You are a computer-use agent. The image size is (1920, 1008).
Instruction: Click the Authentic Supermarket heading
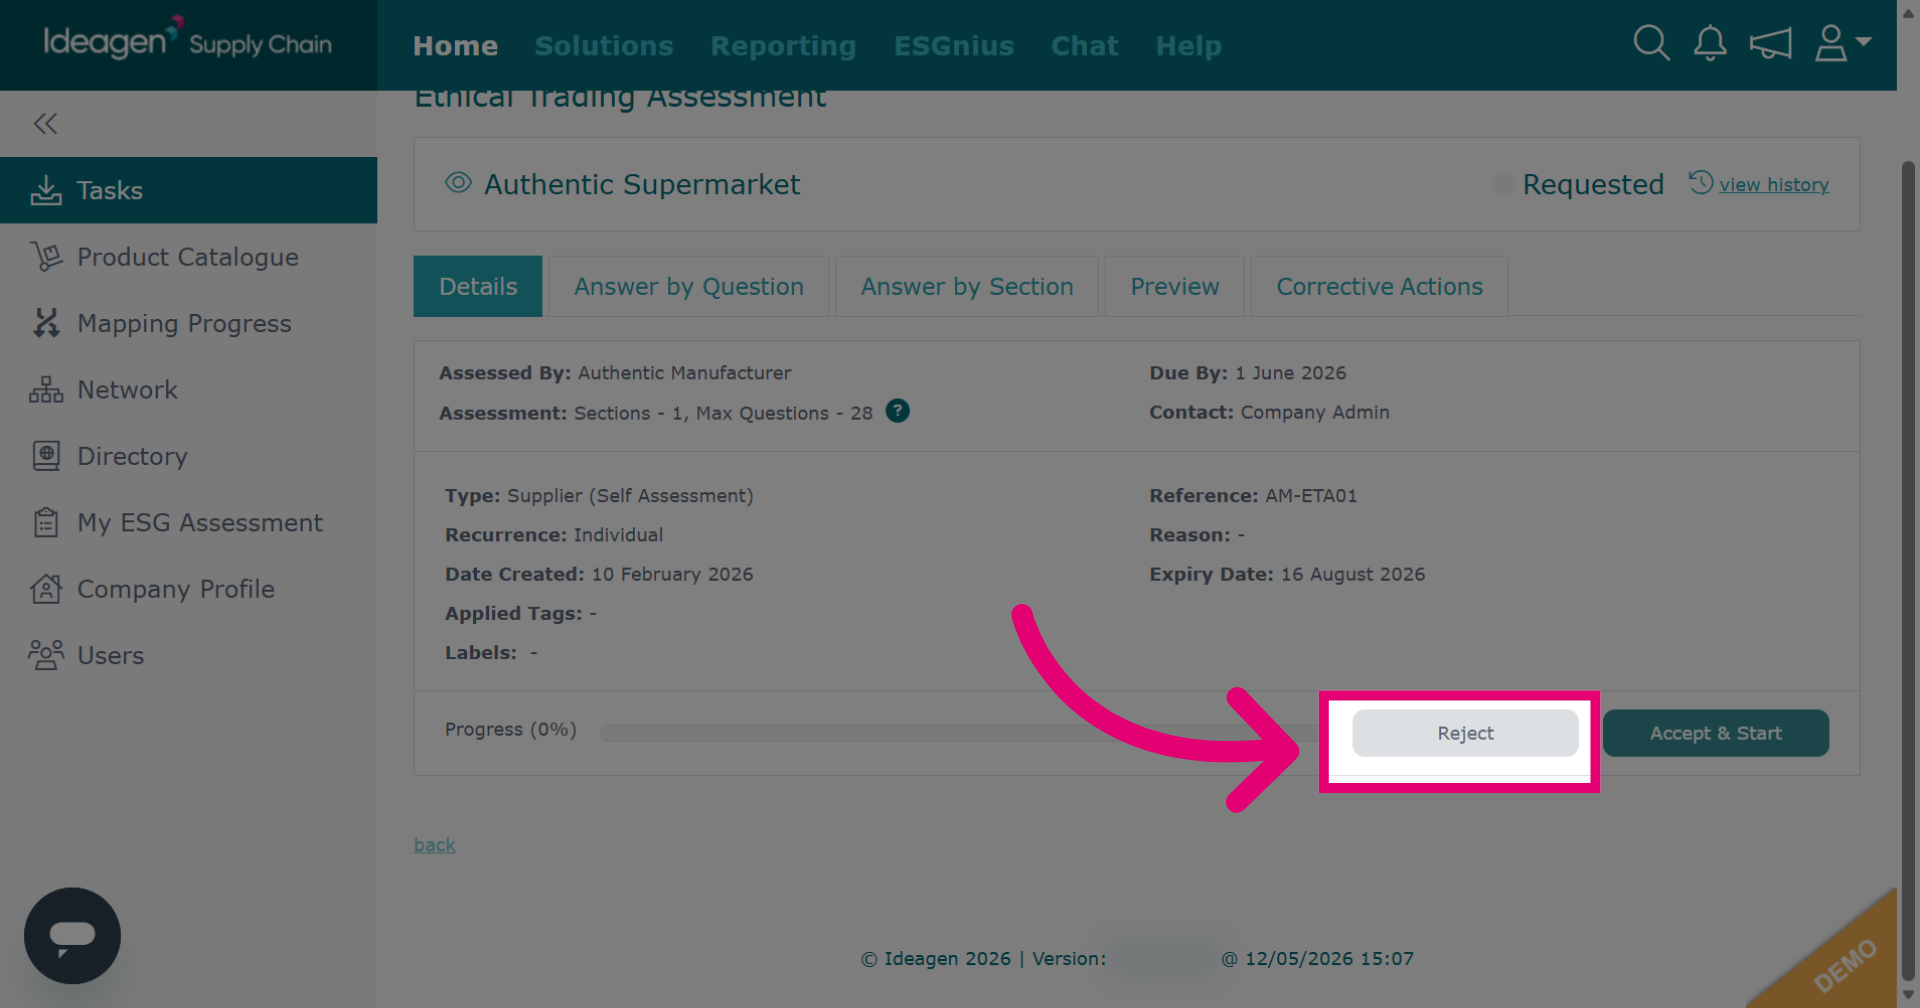tap(642, 184)
